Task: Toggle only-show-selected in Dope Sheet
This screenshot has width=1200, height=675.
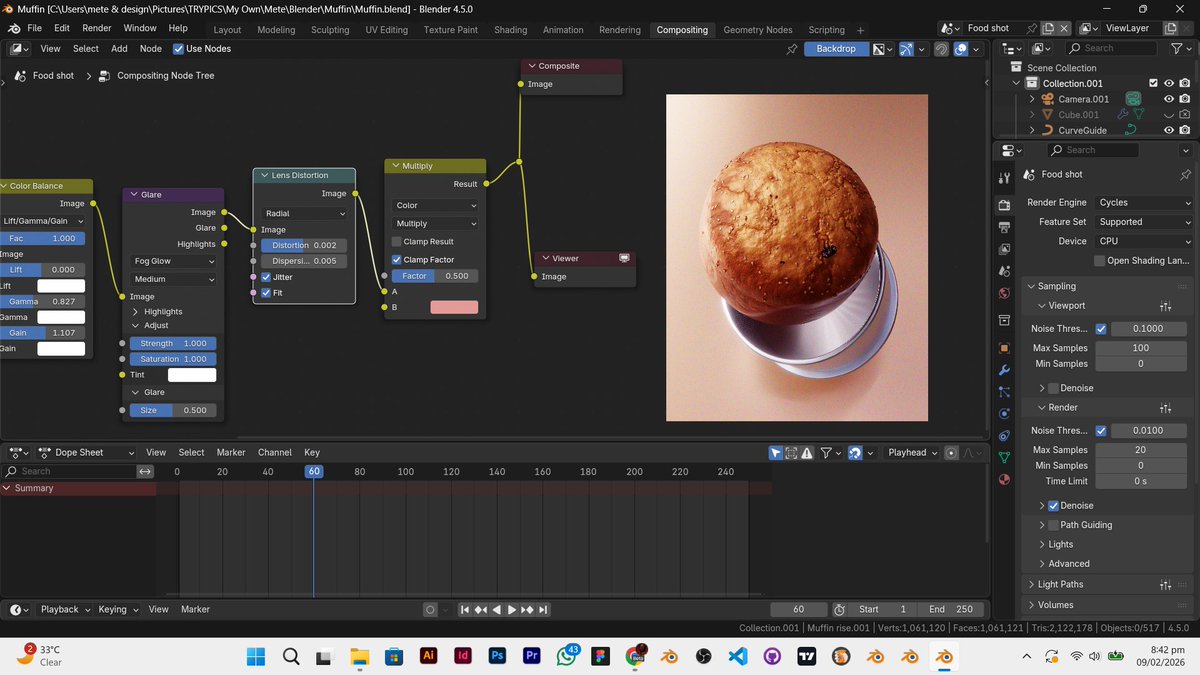Action: [x=775, y=453]
